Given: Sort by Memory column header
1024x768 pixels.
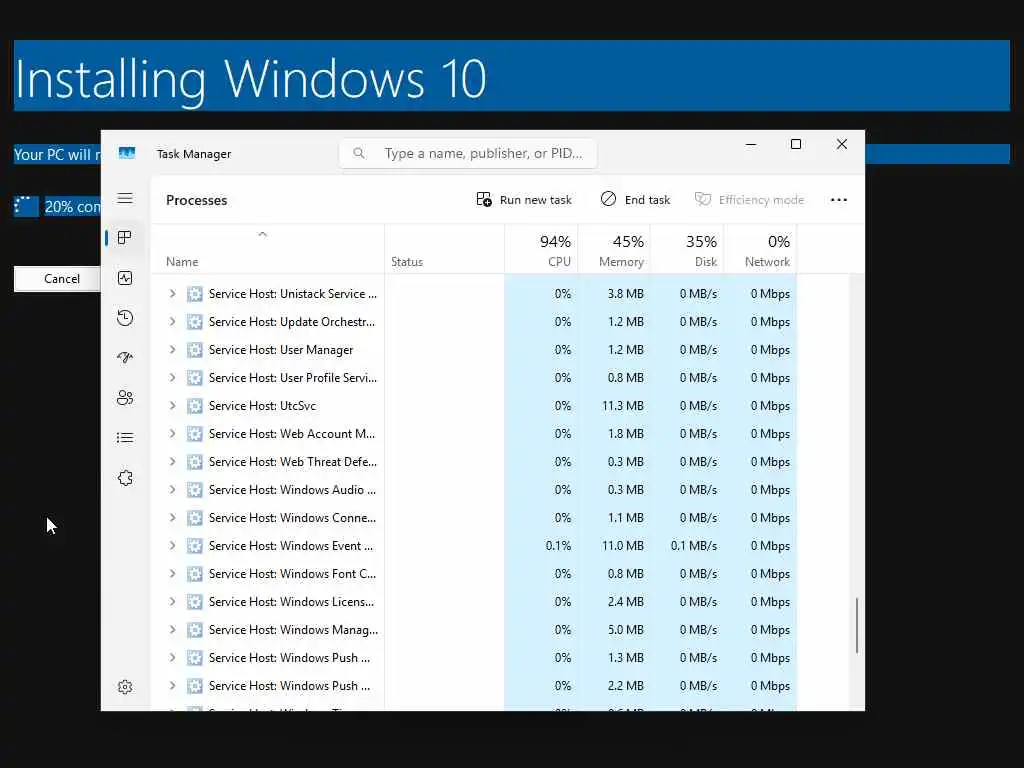Looking at the screenshot, I should [615, 250].
